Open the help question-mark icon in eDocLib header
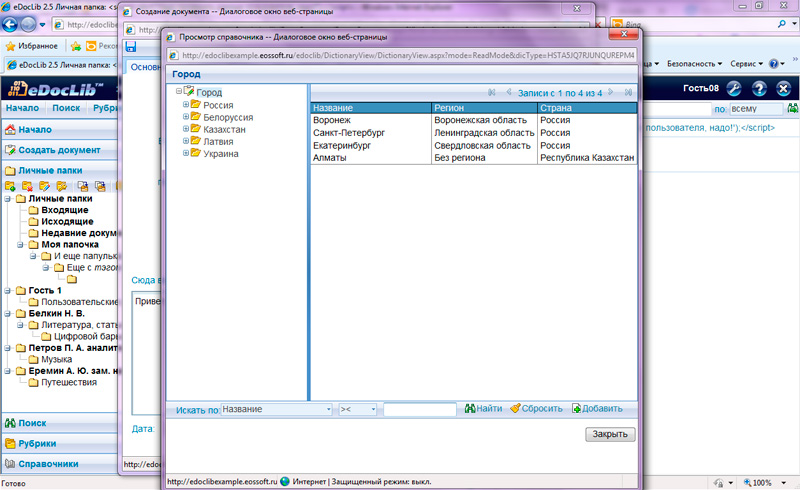Viewport: 800px width, 490px height. tap(759, 88)
